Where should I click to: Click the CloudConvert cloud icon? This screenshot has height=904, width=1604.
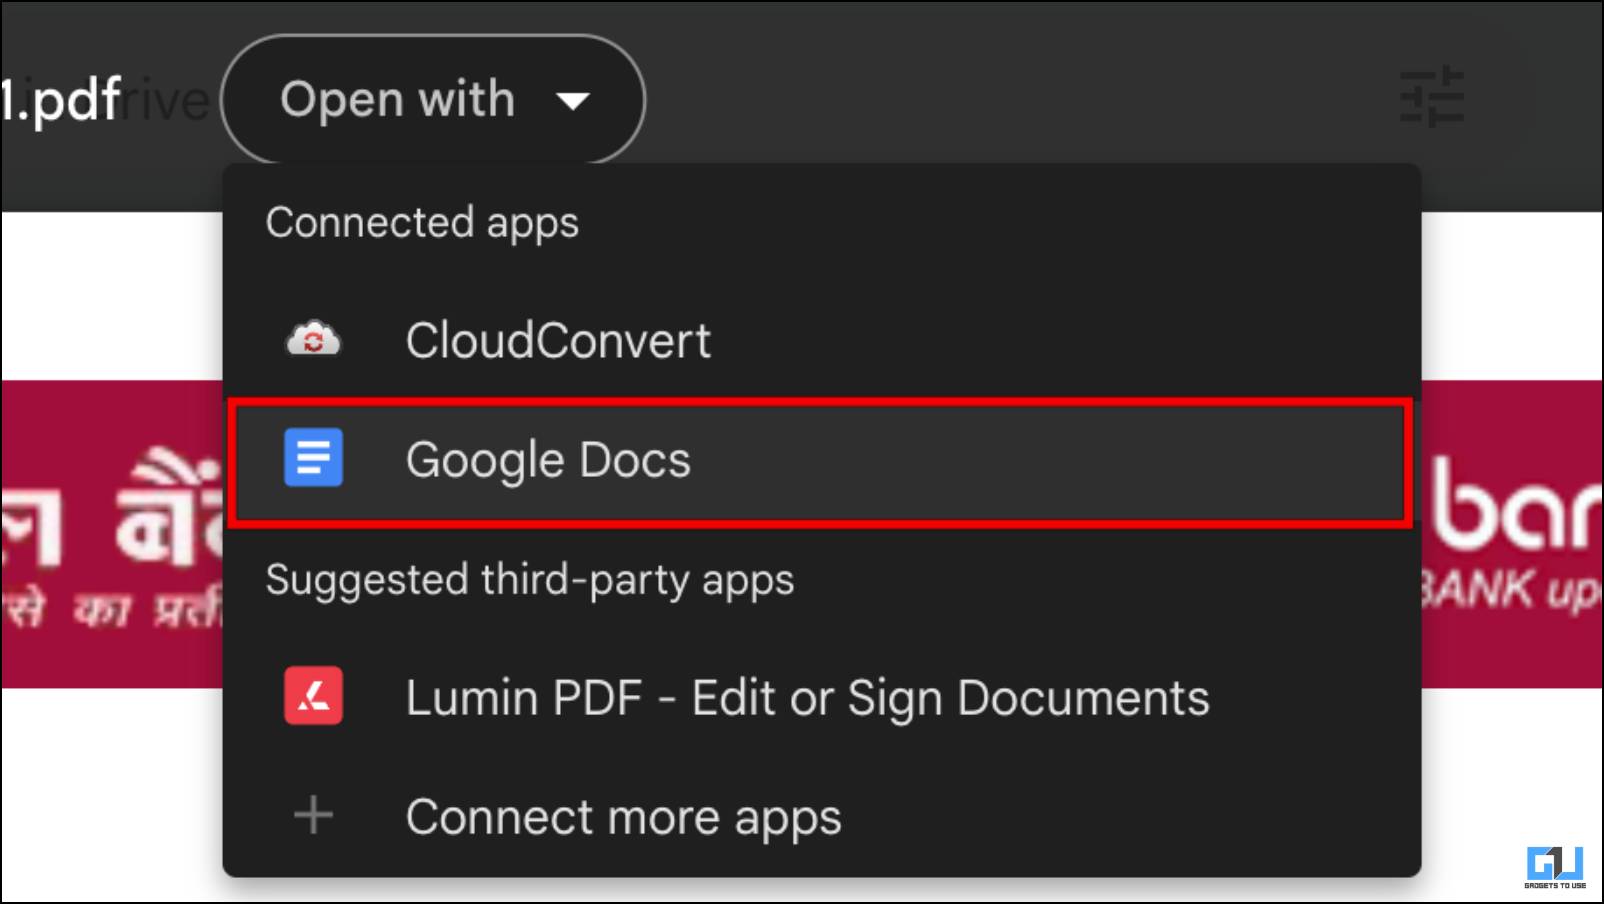coord(313,339)
